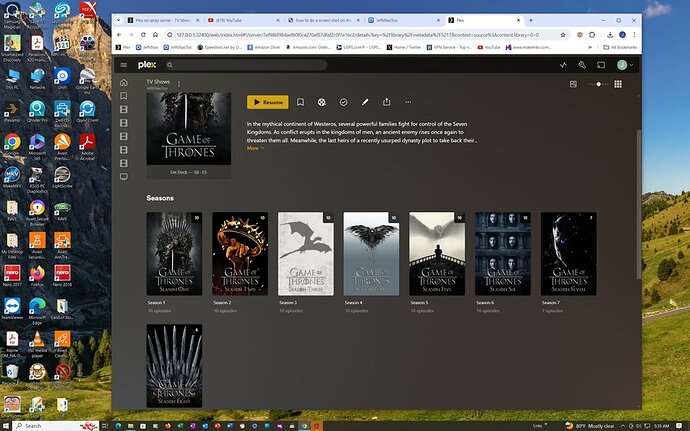690x431 pixels.
Task: Click the share icon beside the pencil
Action: (386, 102)
